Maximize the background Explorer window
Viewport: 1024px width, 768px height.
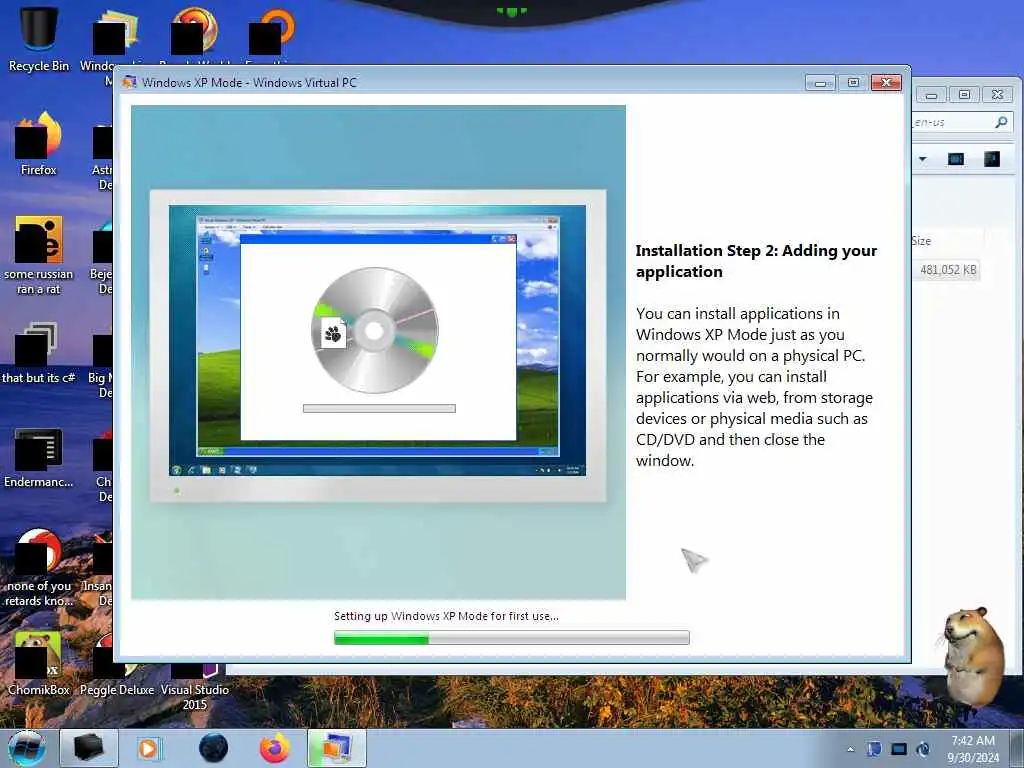click(964, 95)
